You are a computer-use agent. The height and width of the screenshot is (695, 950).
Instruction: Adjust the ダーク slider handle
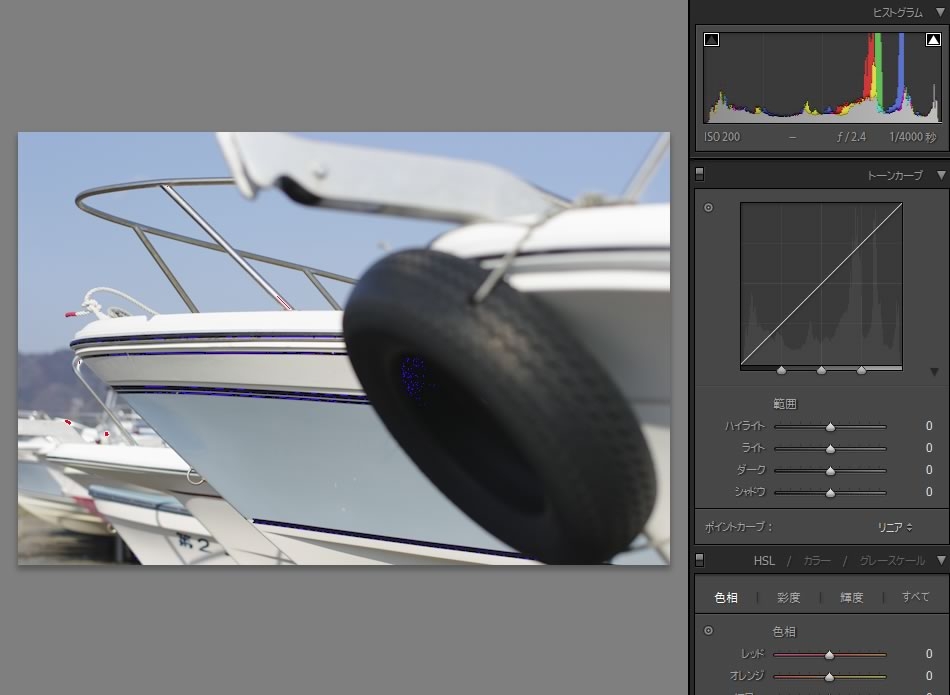point(830,471)
